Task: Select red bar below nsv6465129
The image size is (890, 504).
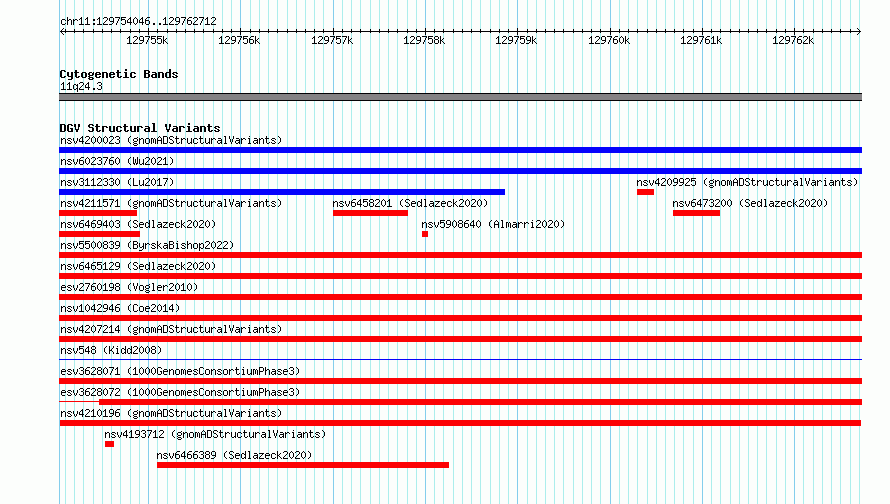Action: click(x=460, y=276)
